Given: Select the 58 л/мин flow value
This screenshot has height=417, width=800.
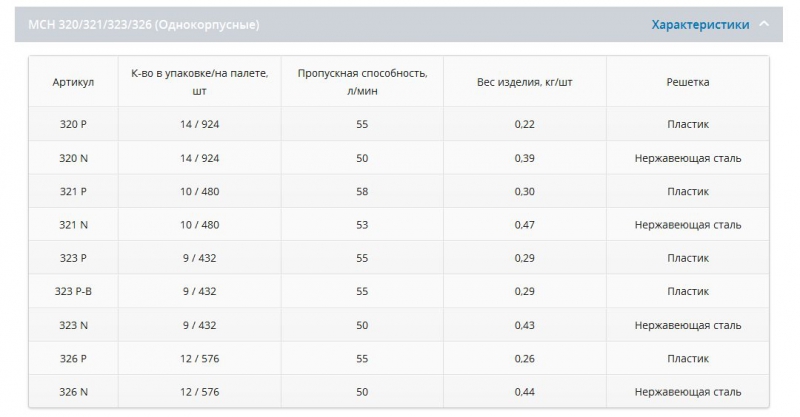Looking at the screenshot, I should pyautogui.click(x=362, y=191).
